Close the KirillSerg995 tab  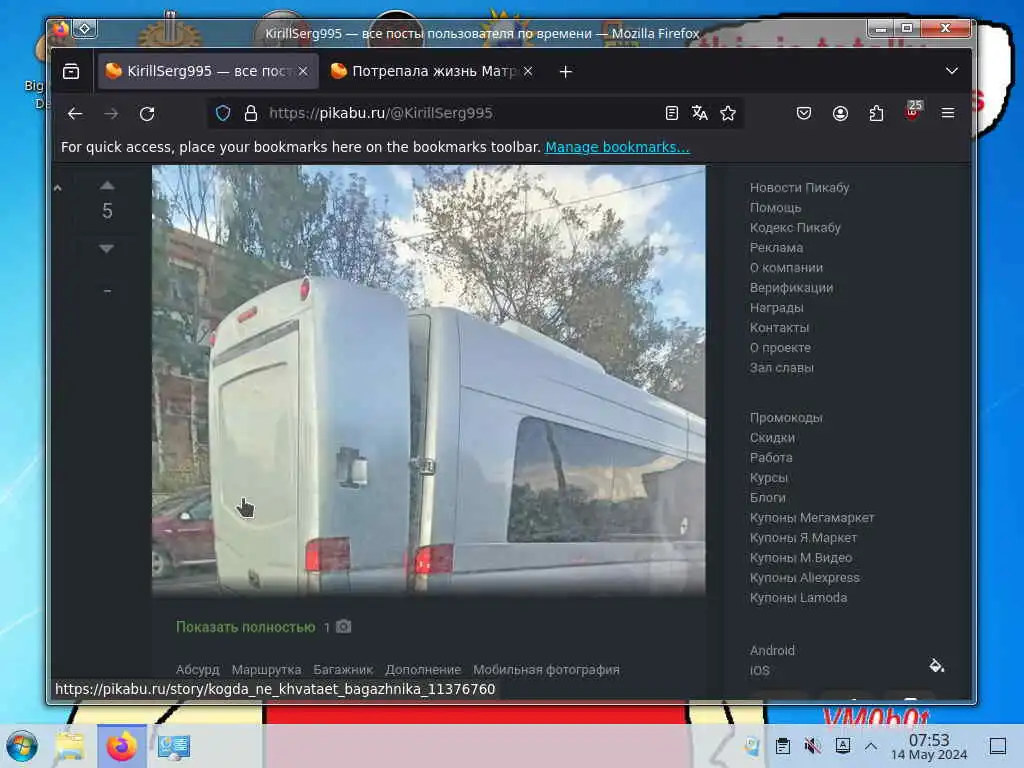303,71
